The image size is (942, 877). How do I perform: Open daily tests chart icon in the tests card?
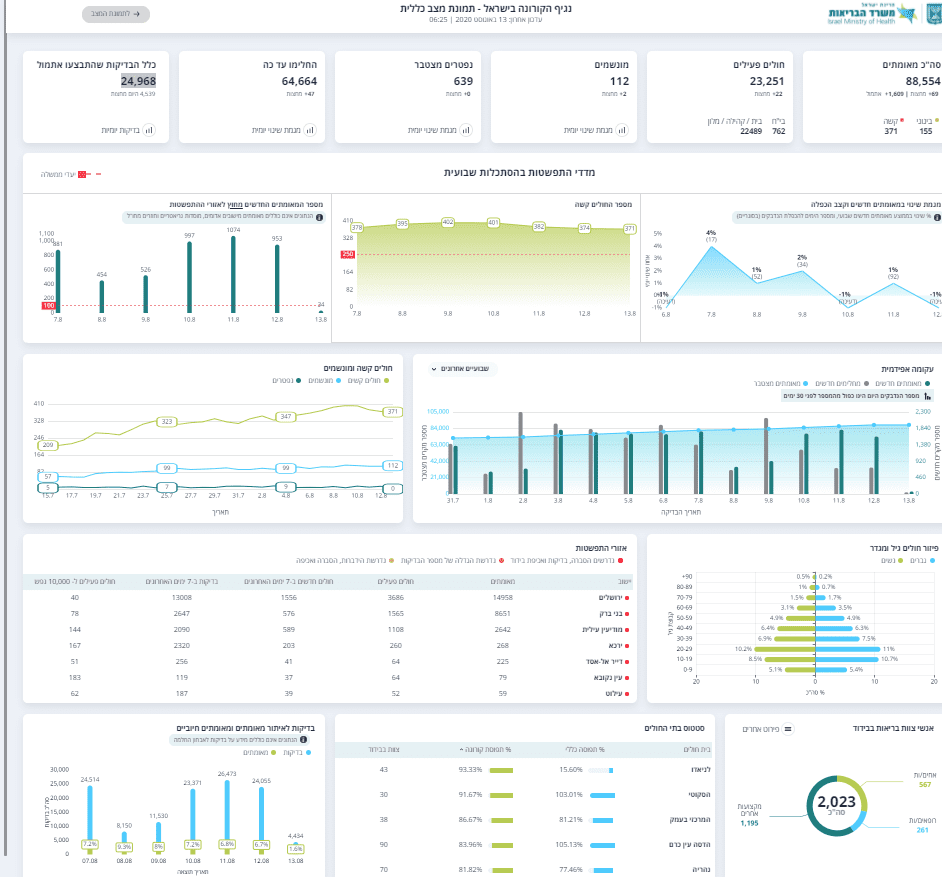point(149,130)
